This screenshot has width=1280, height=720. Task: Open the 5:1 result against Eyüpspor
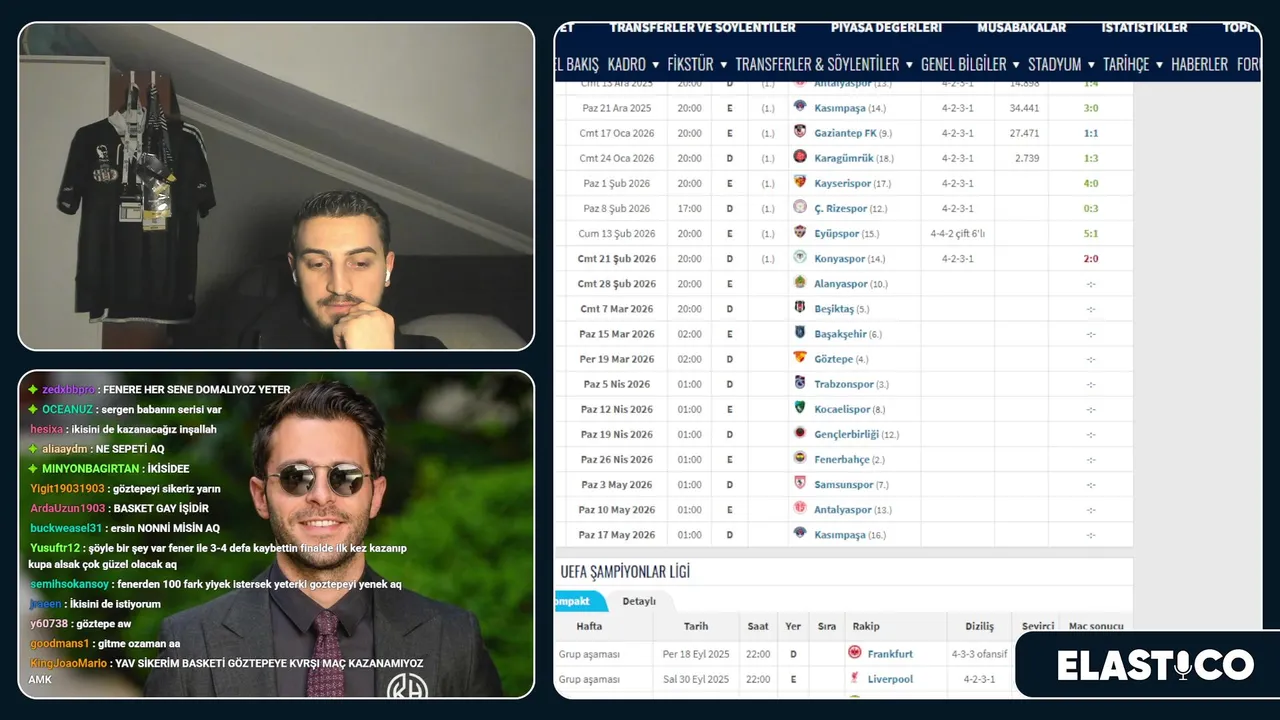tap(1090, 233)
